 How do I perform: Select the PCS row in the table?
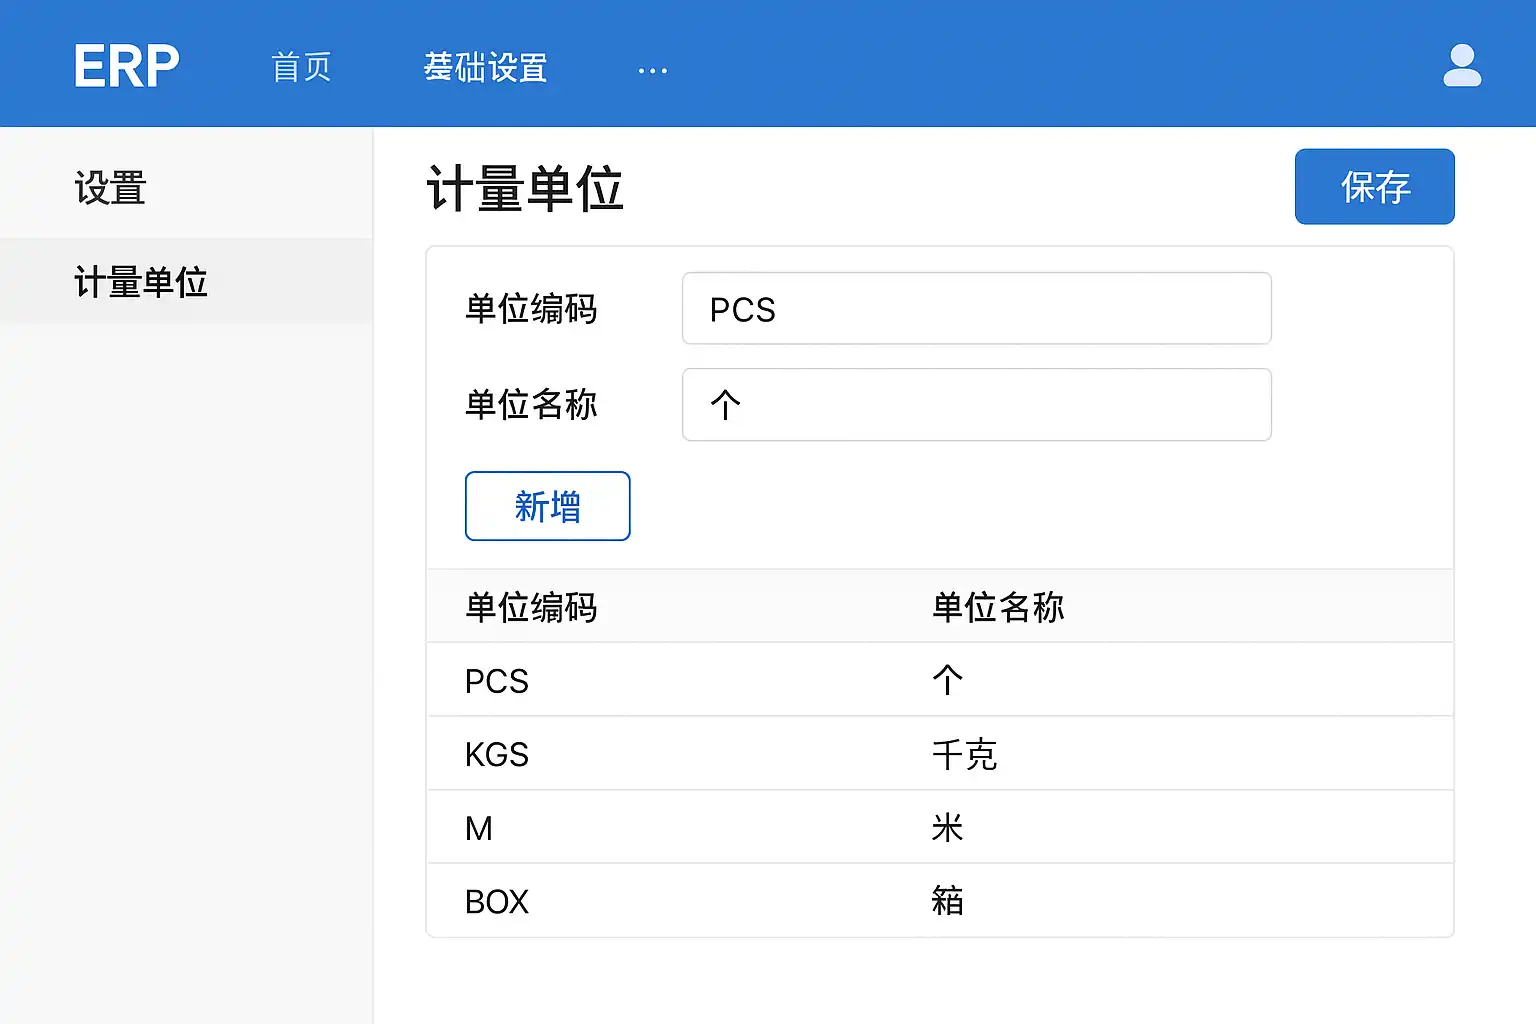click(497, 681)
